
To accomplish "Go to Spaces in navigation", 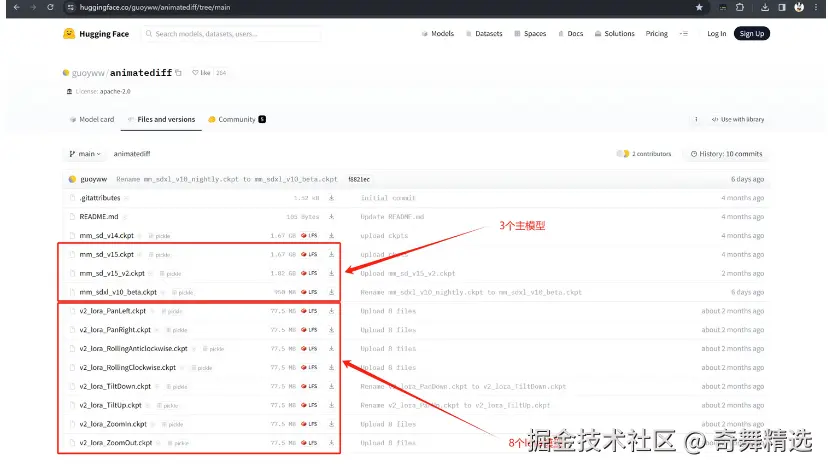I will tap(530, 34).
